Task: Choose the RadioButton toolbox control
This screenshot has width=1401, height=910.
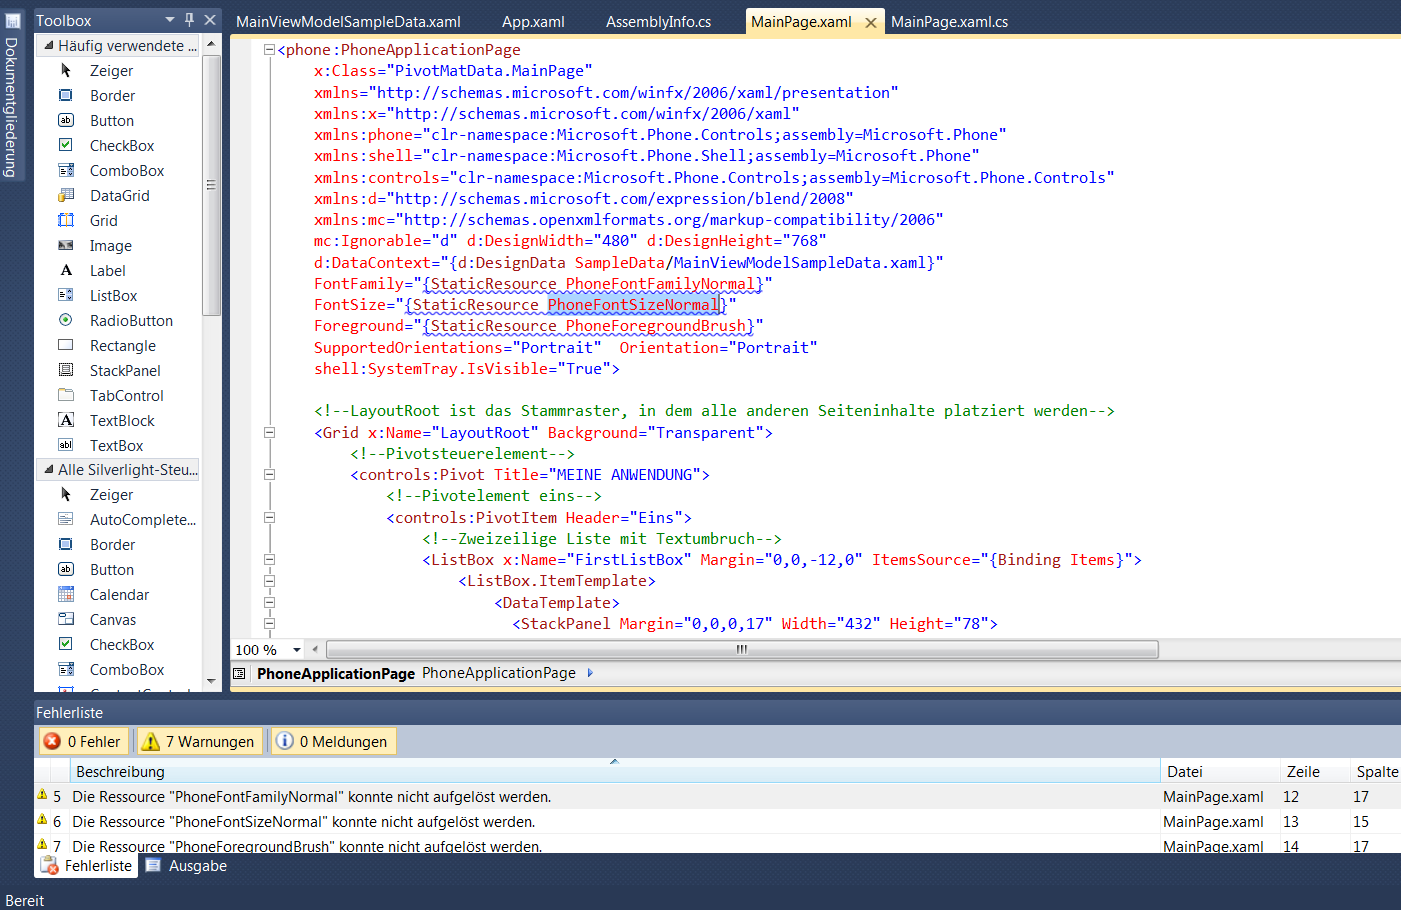Action: pyautogui.click(x=131, y=321)
